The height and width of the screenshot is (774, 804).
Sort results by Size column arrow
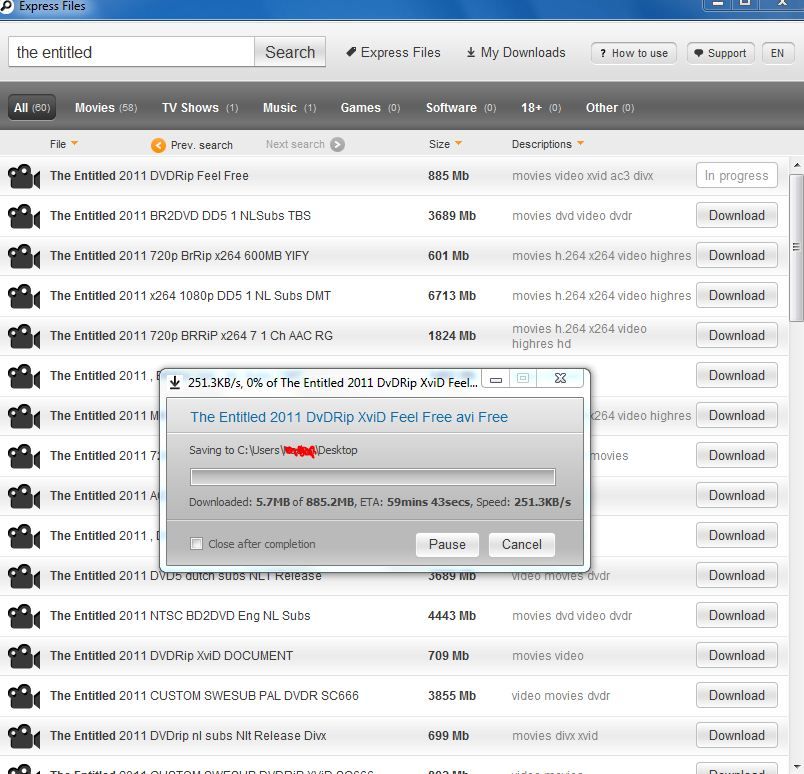tap(458, 144)
